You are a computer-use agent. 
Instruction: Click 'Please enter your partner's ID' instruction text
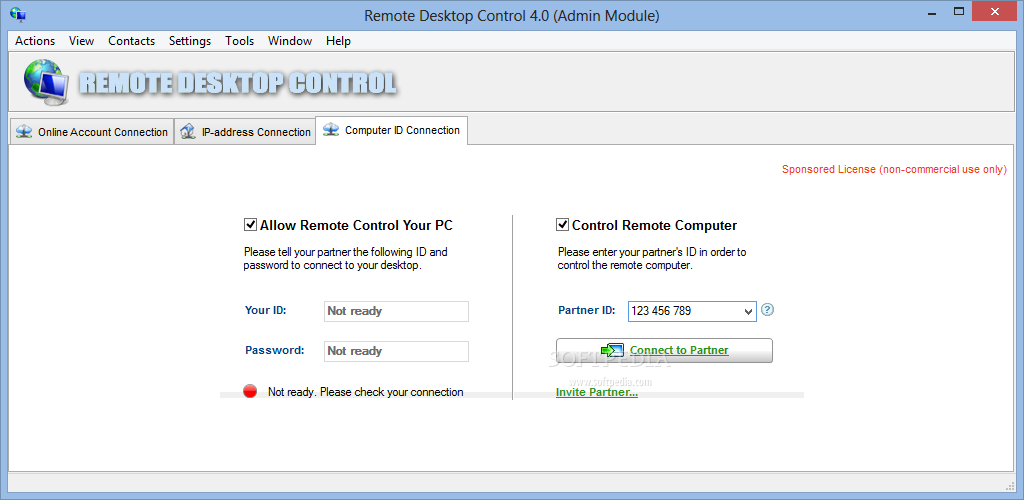[652, 258]
